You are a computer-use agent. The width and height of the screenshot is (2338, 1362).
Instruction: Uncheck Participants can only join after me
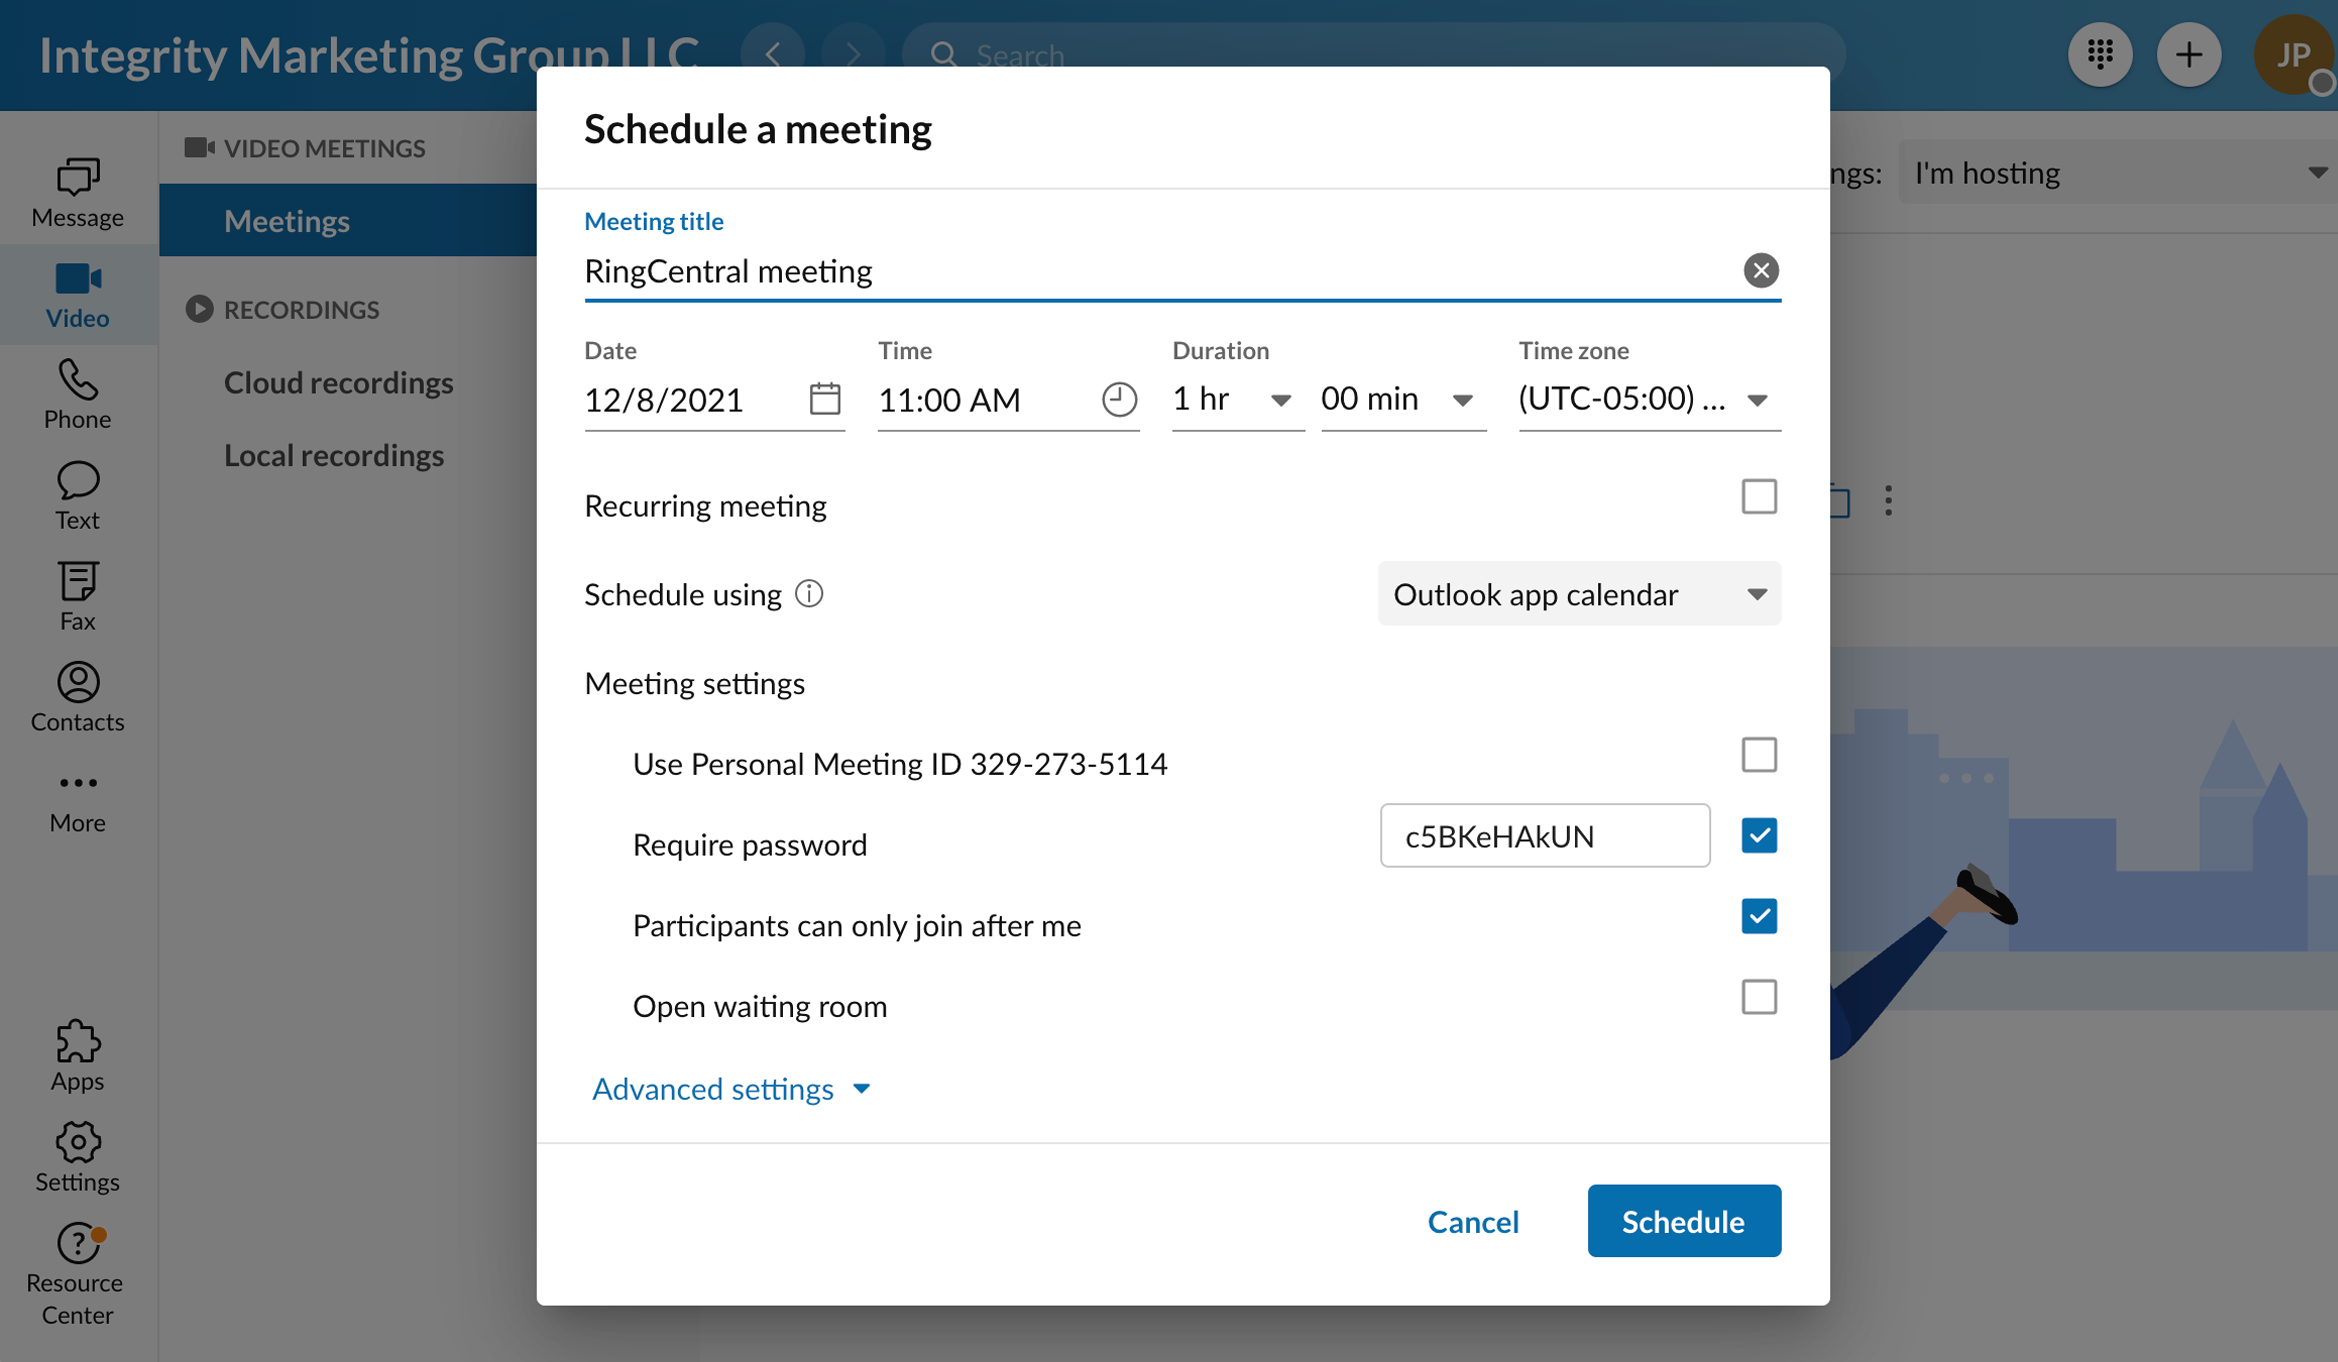[x=1758, y=916]
